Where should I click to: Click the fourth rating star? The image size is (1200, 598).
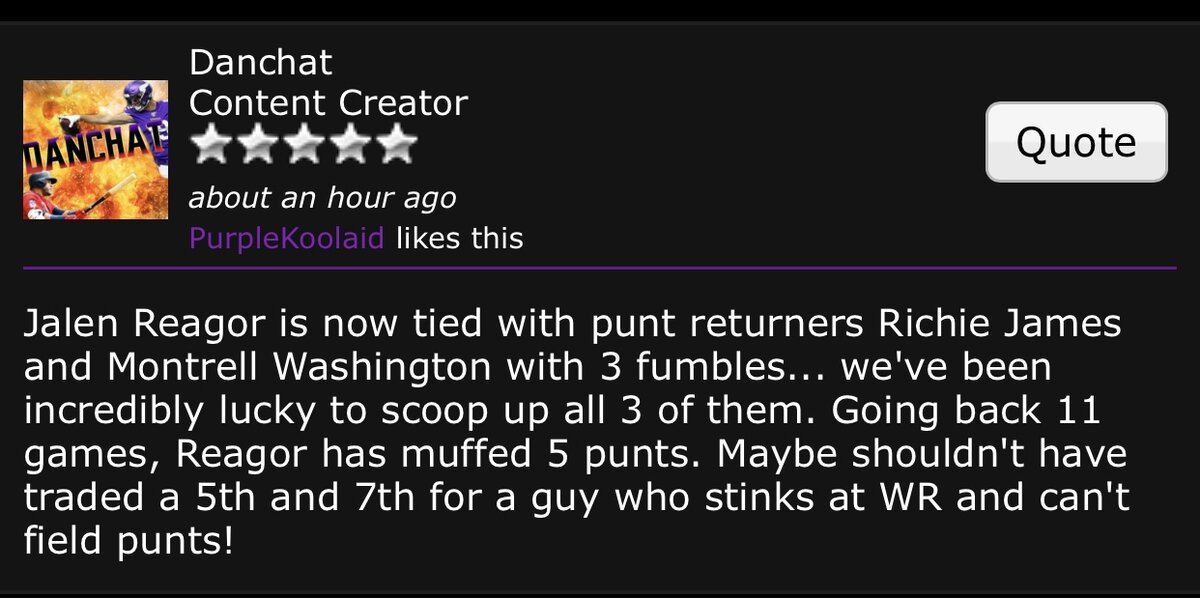coord(350,146)
